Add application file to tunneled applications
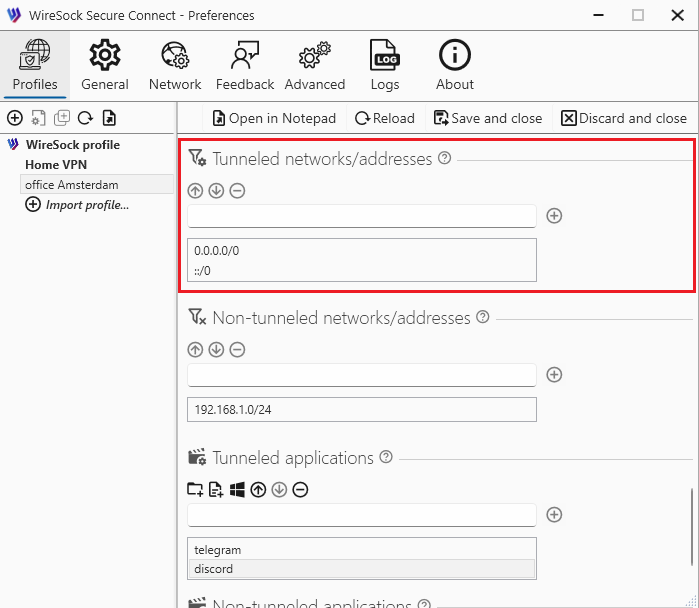 point(216,490)
